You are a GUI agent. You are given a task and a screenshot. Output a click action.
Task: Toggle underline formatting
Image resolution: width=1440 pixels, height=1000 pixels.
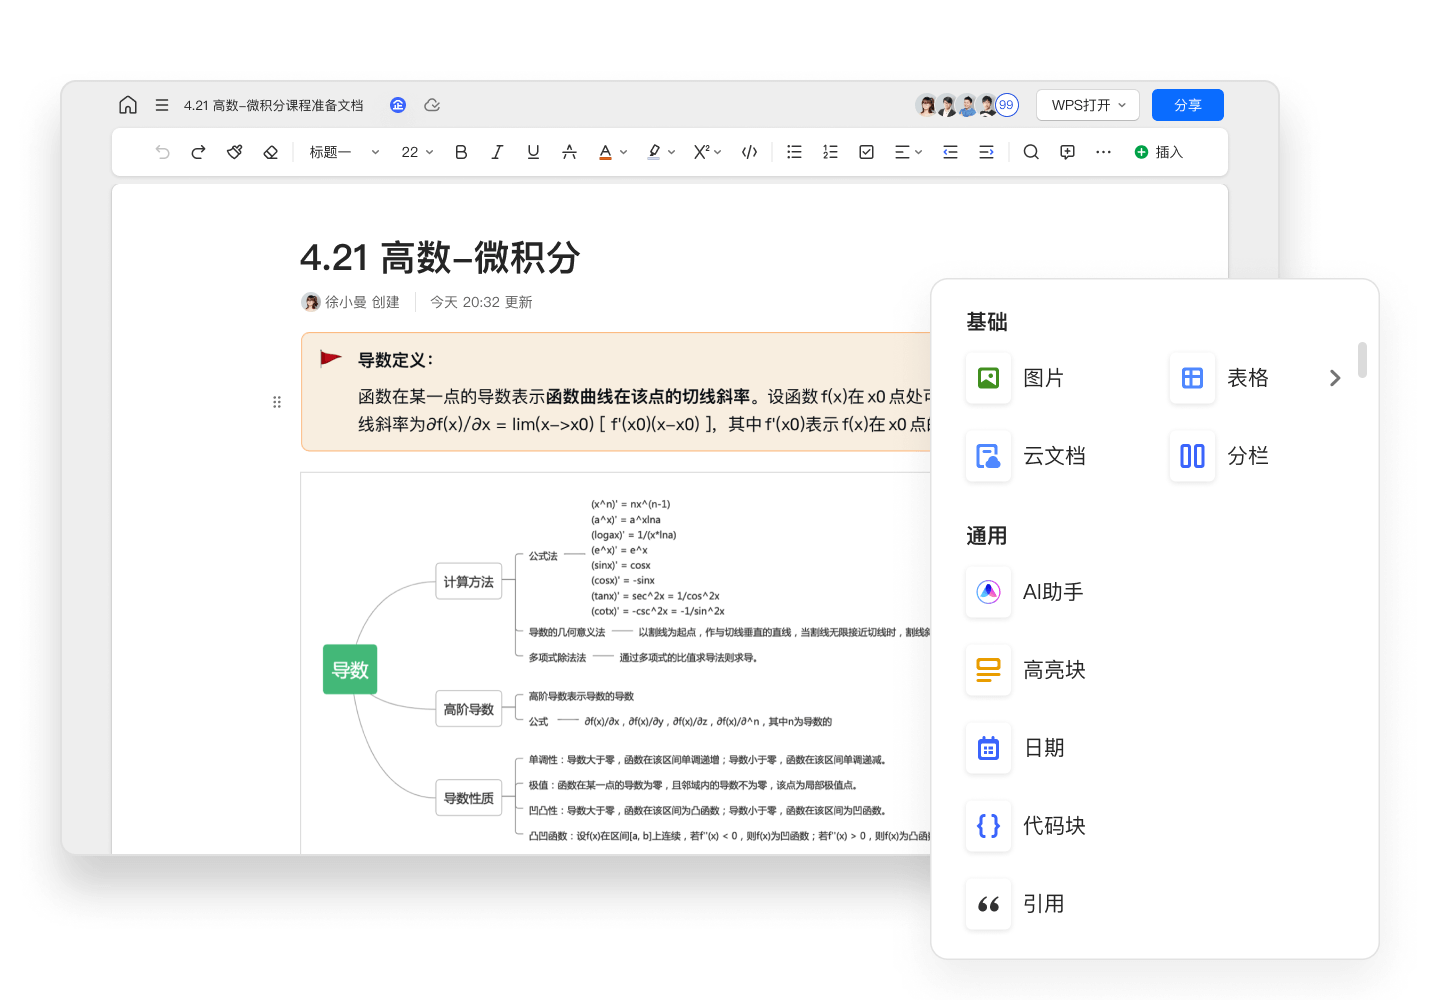pos(533,151)
